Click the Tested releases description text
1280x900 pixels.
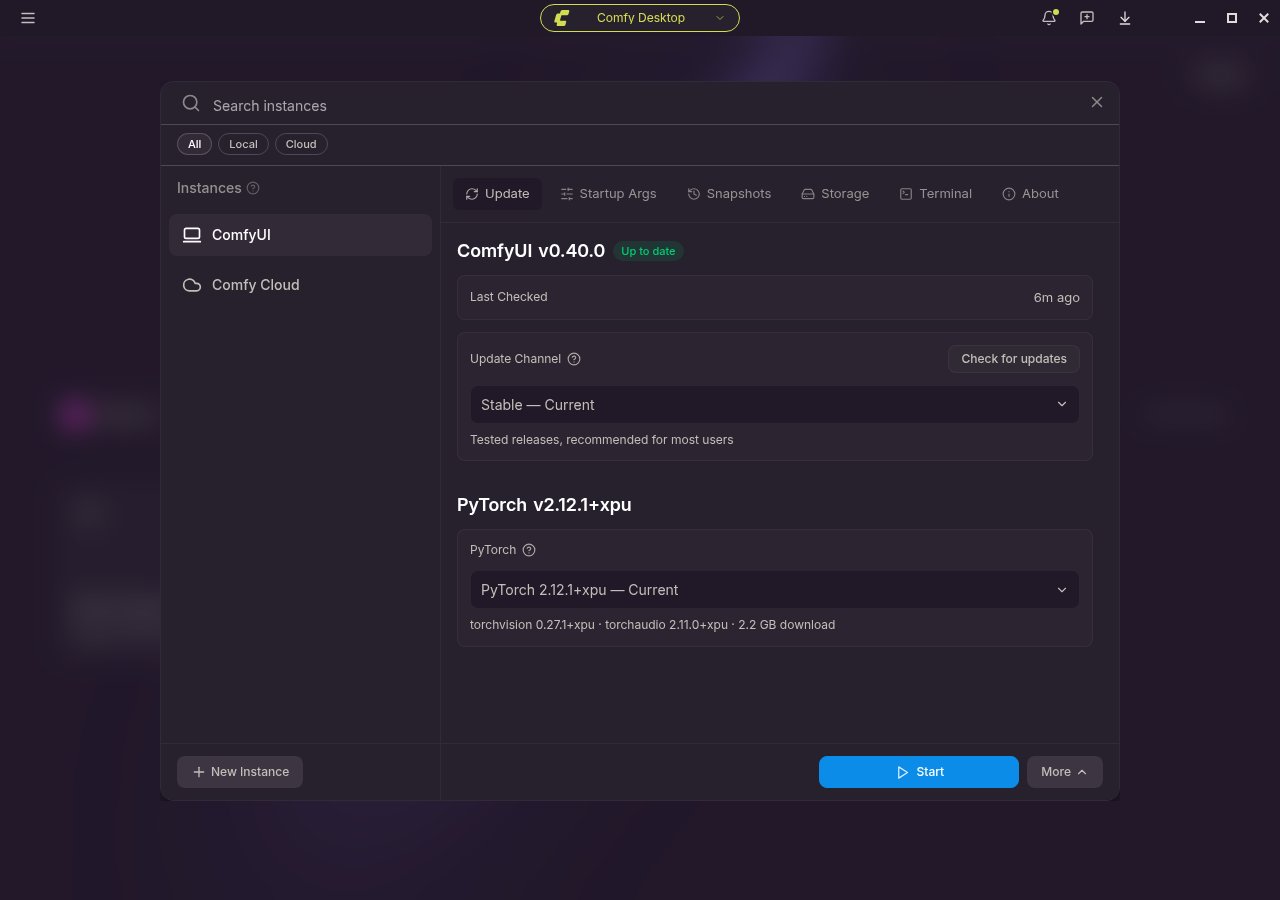click(601, 440)
